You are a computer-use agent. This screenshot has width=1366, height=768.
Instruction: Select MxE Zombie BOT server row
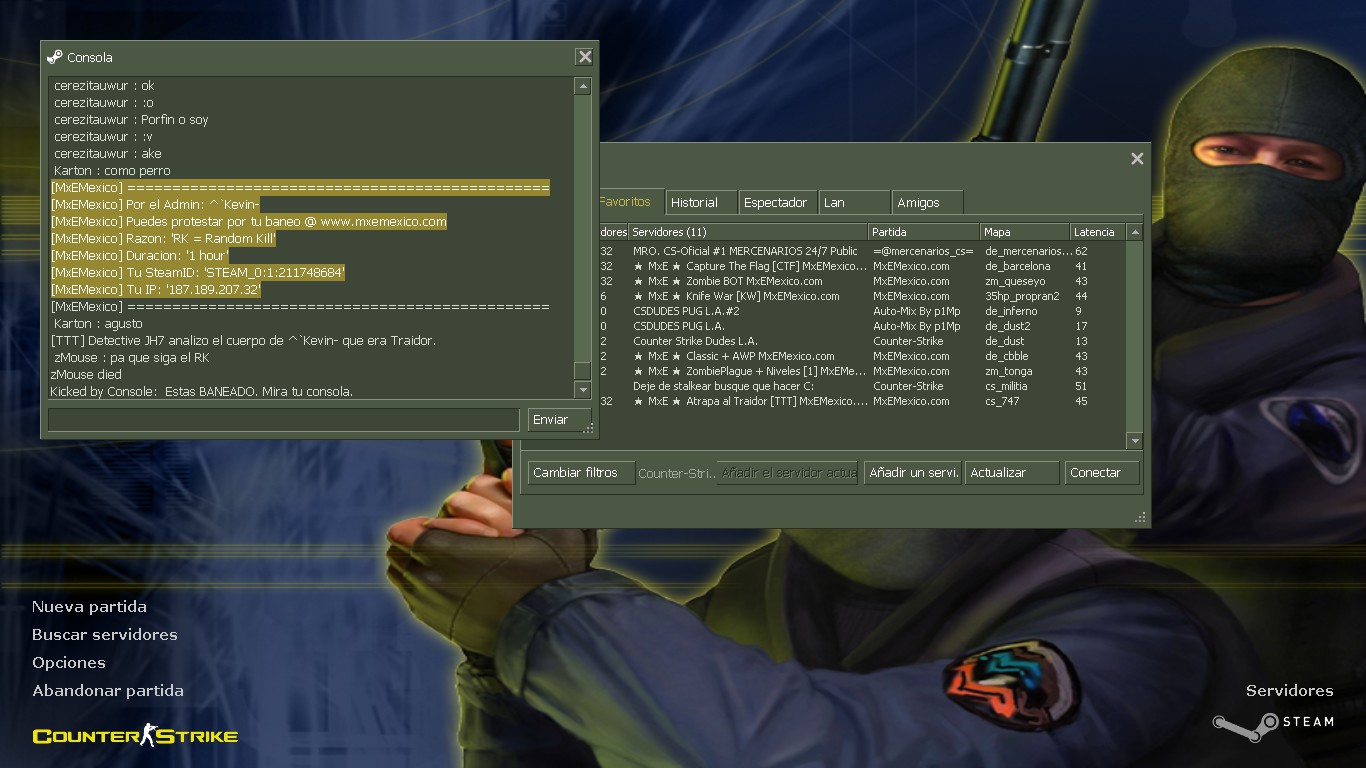[x=862, y=281]
